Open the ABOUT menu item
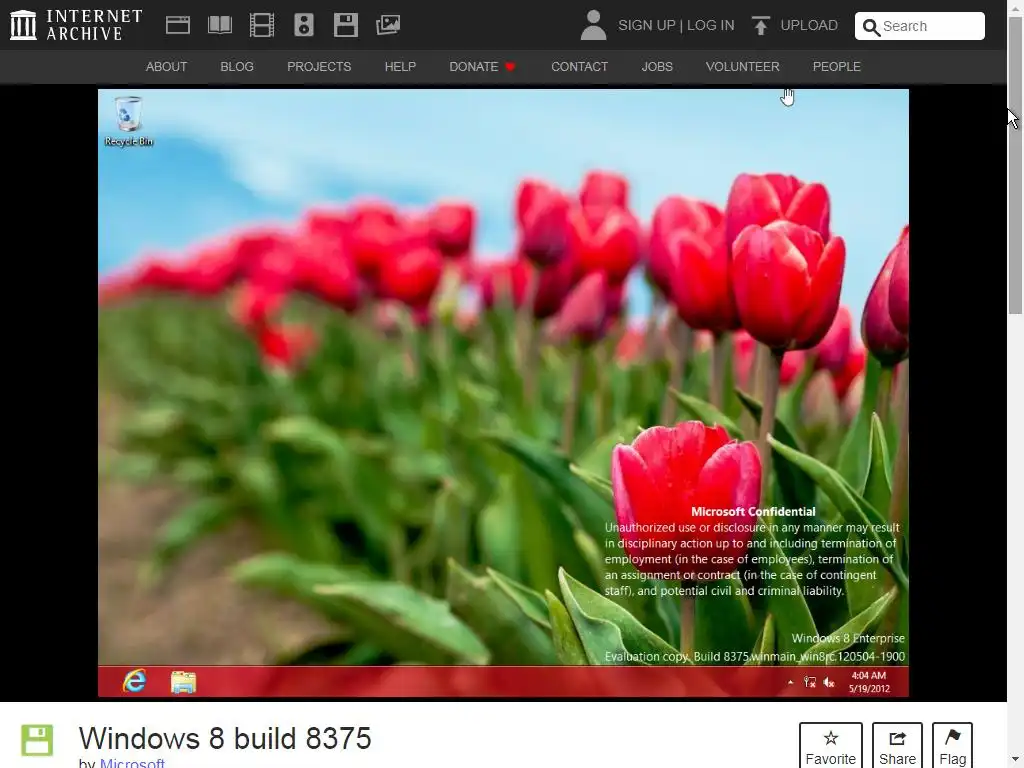 (x=167, y=67)
